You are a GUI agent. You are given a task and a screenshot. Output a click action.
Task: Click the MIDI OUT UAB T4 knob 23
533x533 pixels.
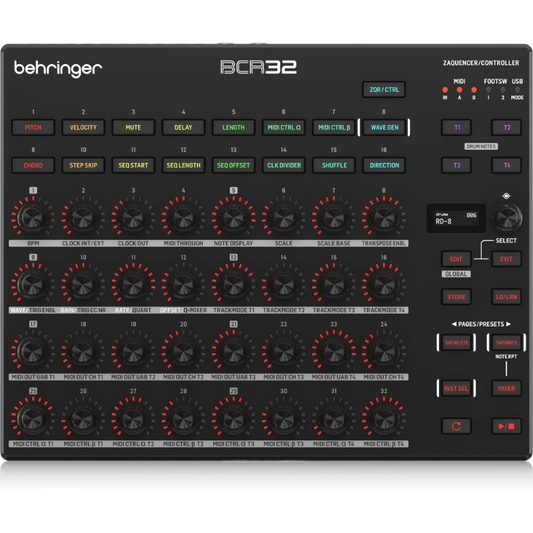click(x=333, y=351)
